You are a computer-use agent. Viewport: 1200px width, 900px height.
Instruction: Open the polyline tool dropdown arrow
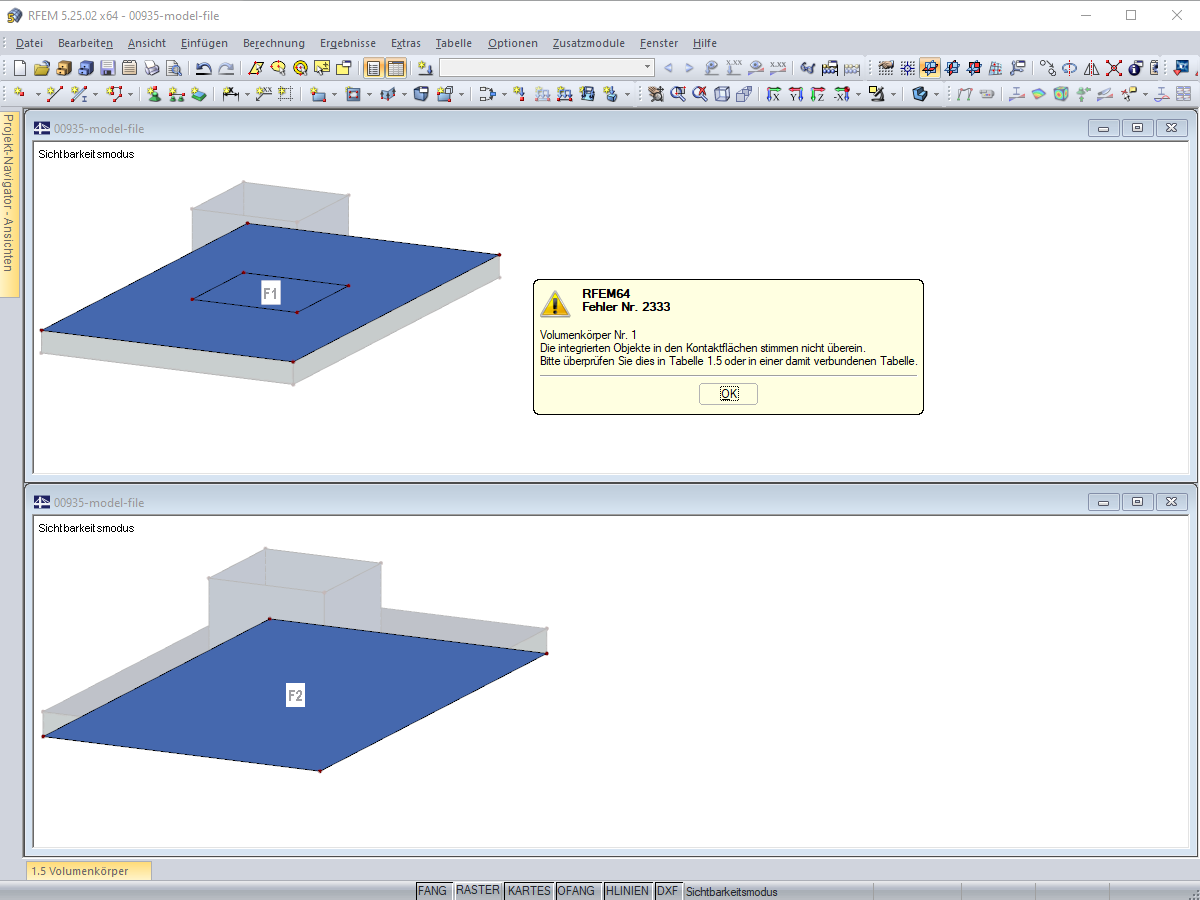[x=131, y=94]
